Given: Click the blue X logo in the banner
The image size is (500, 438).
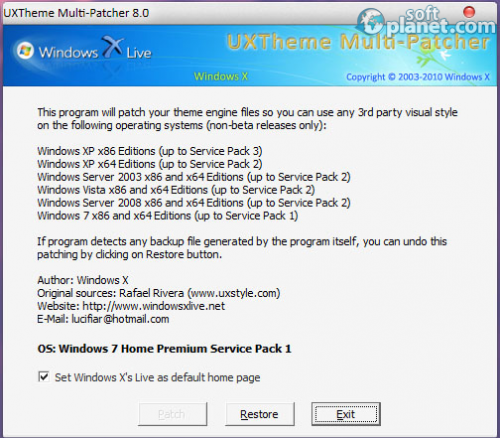Looking at the screenshot, I should pyautogui.click(x=112, y=47).
